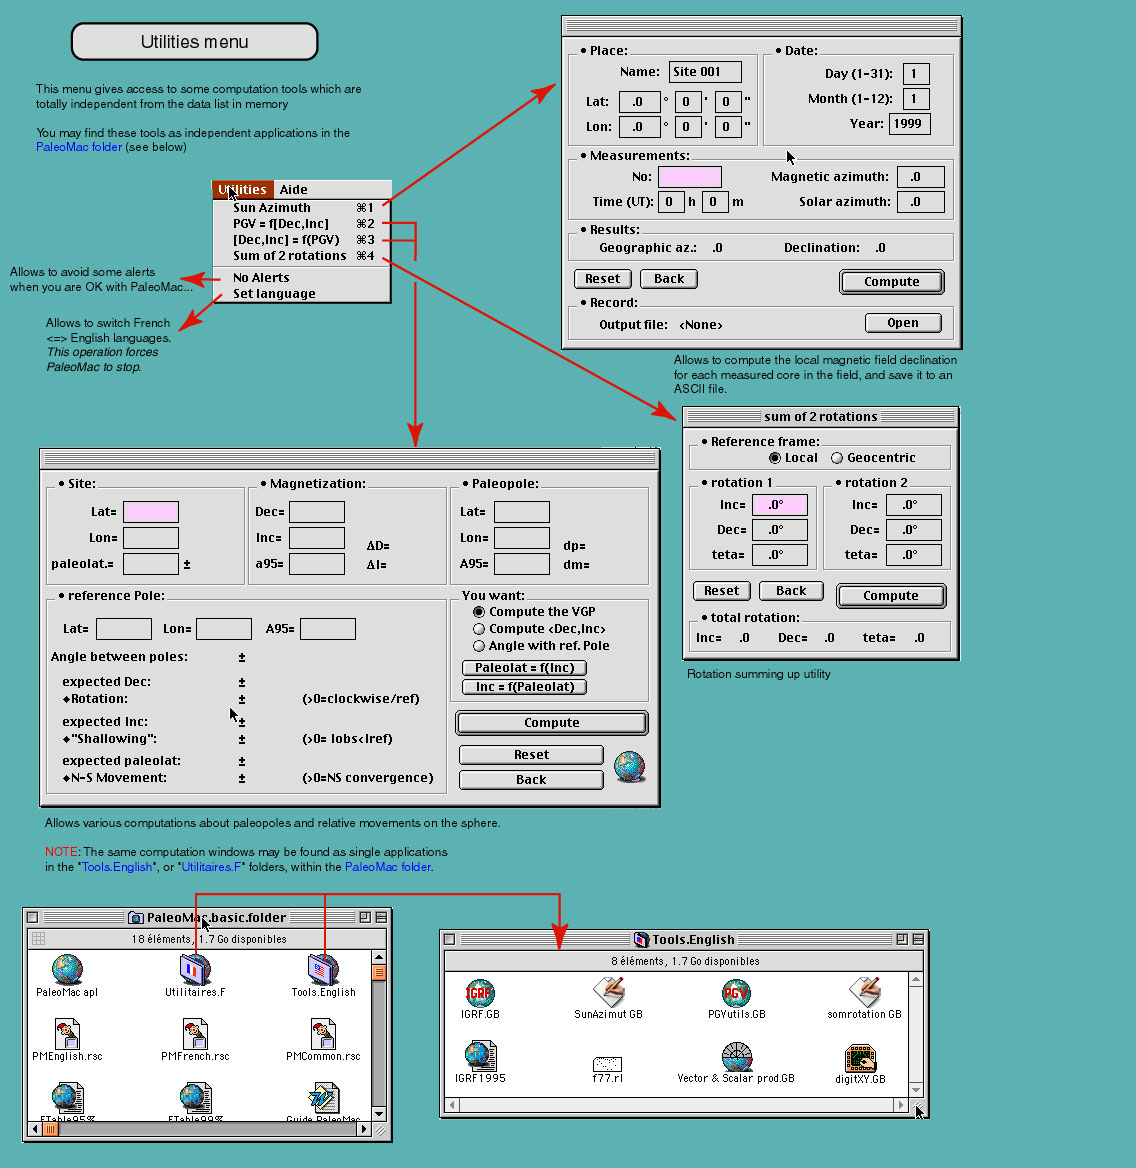Click rotation 1 Inc field

click(x=780, y=505)
